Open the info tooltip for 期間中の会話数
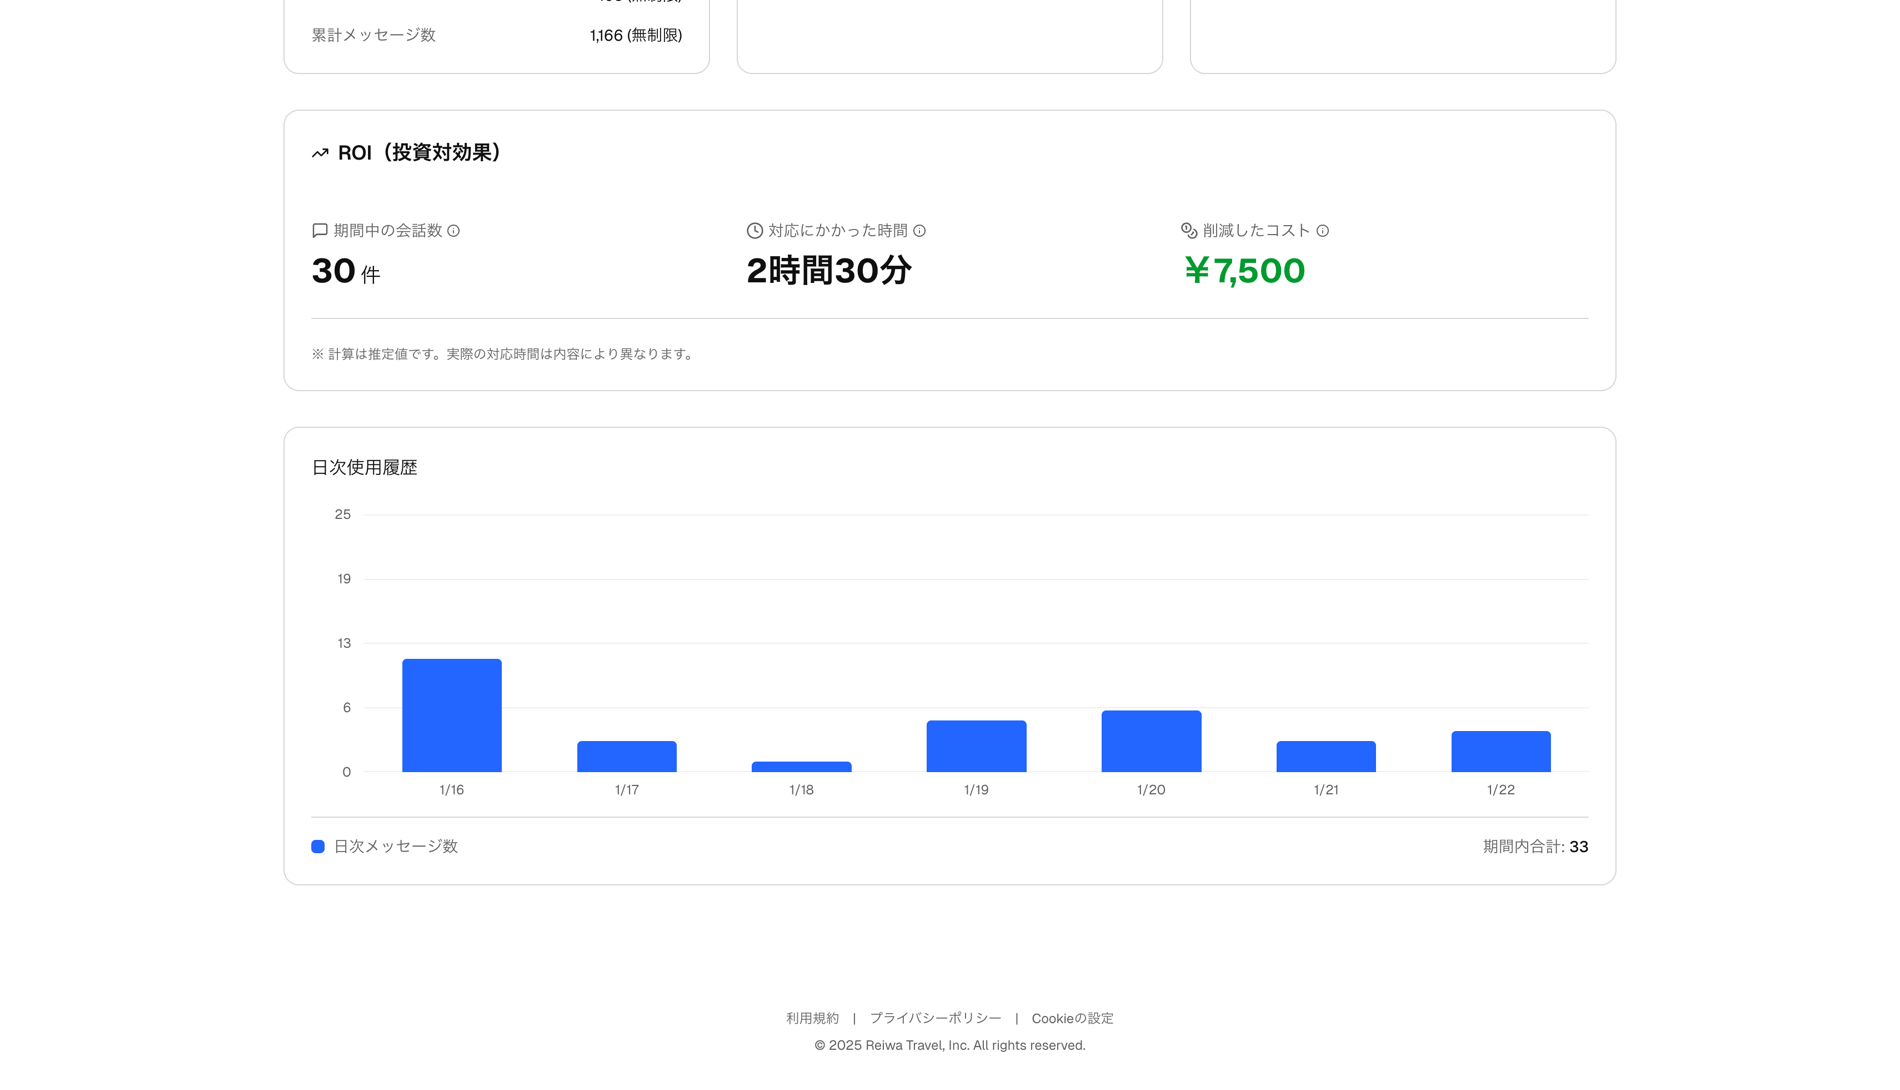This screenshot has width=1900, height=1090. pyautogui.click(x=455, y=231)
